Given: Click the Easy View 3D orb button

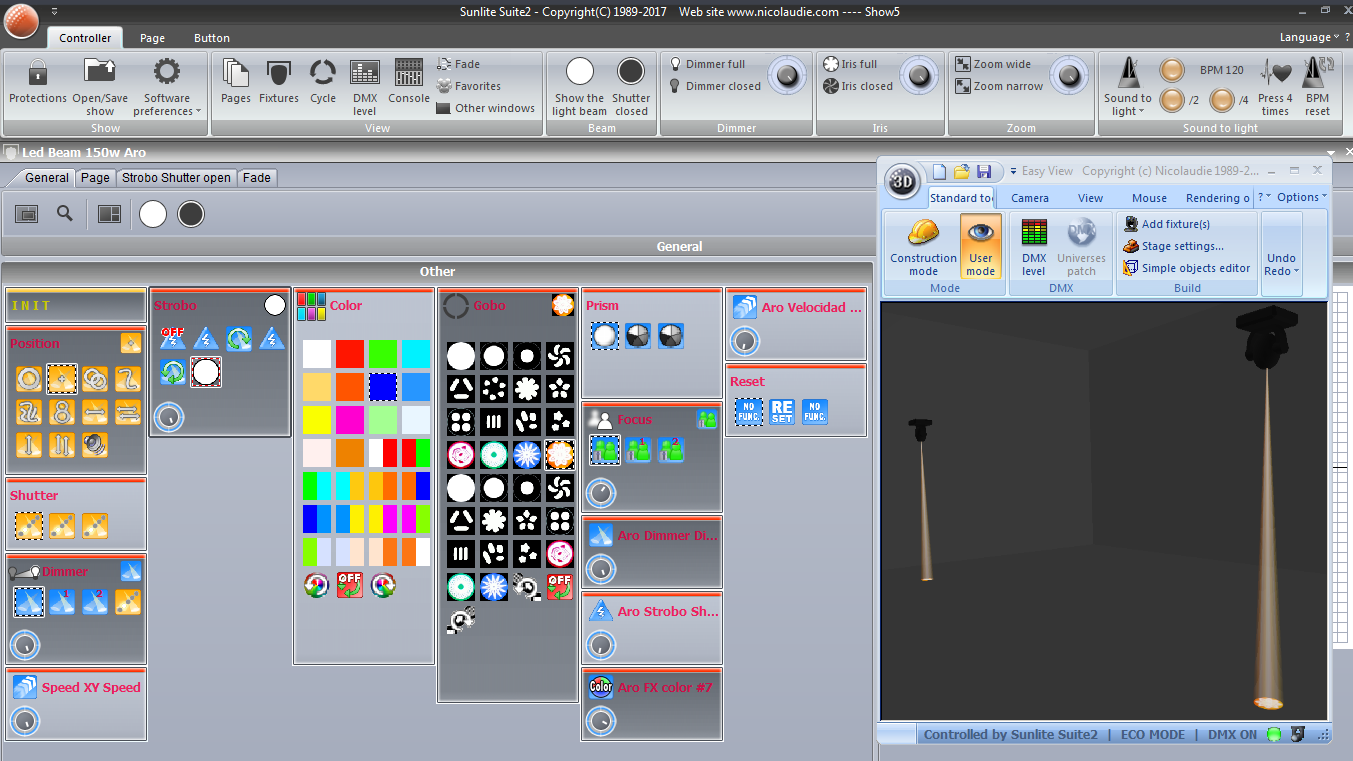Looking at the screenshot, I should pyautogui.click(x=904, y=180).
